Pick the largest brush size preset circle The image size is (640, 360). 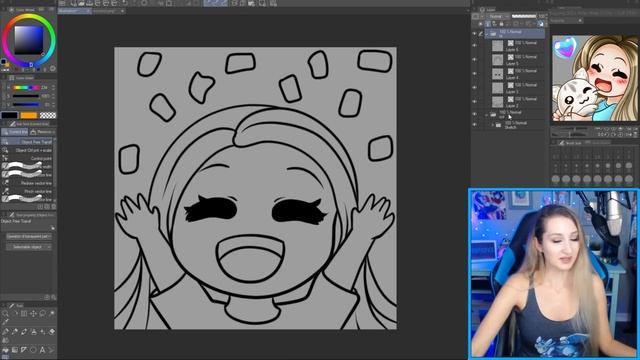click(629, 179)
